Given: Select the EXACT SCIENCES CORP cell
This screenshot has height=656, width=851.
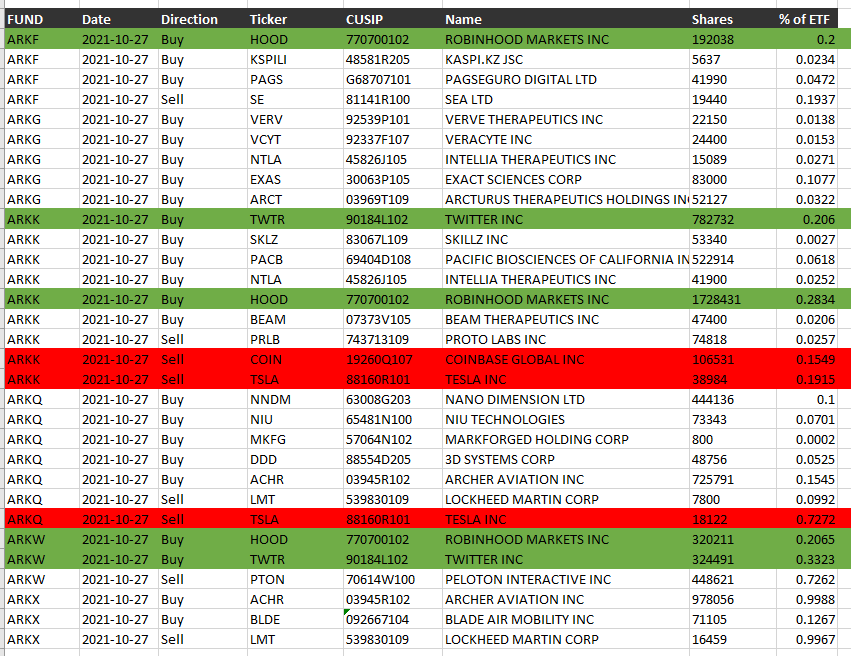Looking at the screenshot, I should (513, 179).
